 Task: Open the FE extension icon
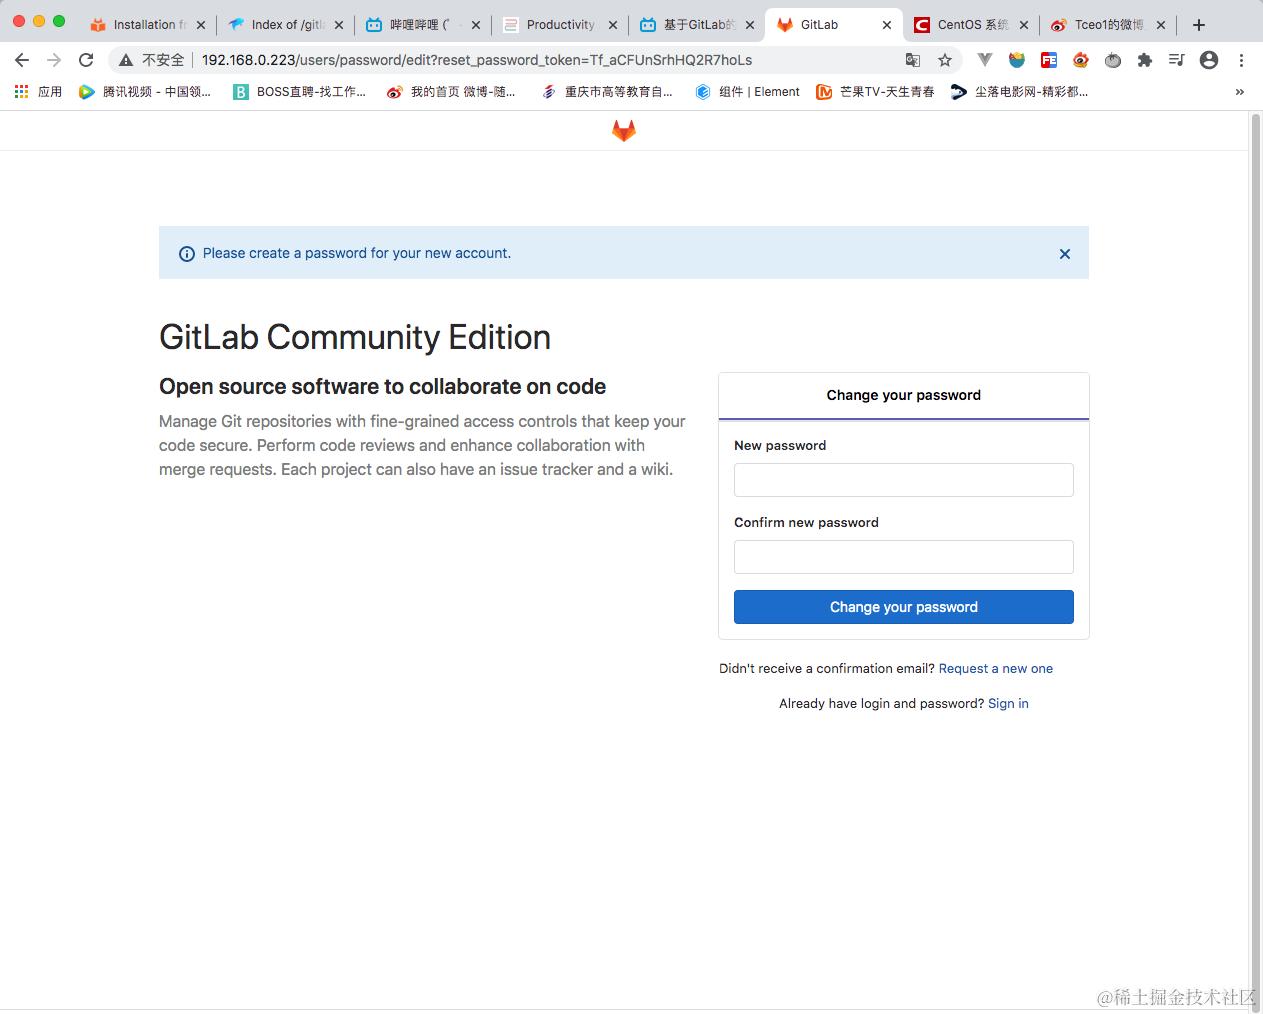click(x=1049, y=60)
